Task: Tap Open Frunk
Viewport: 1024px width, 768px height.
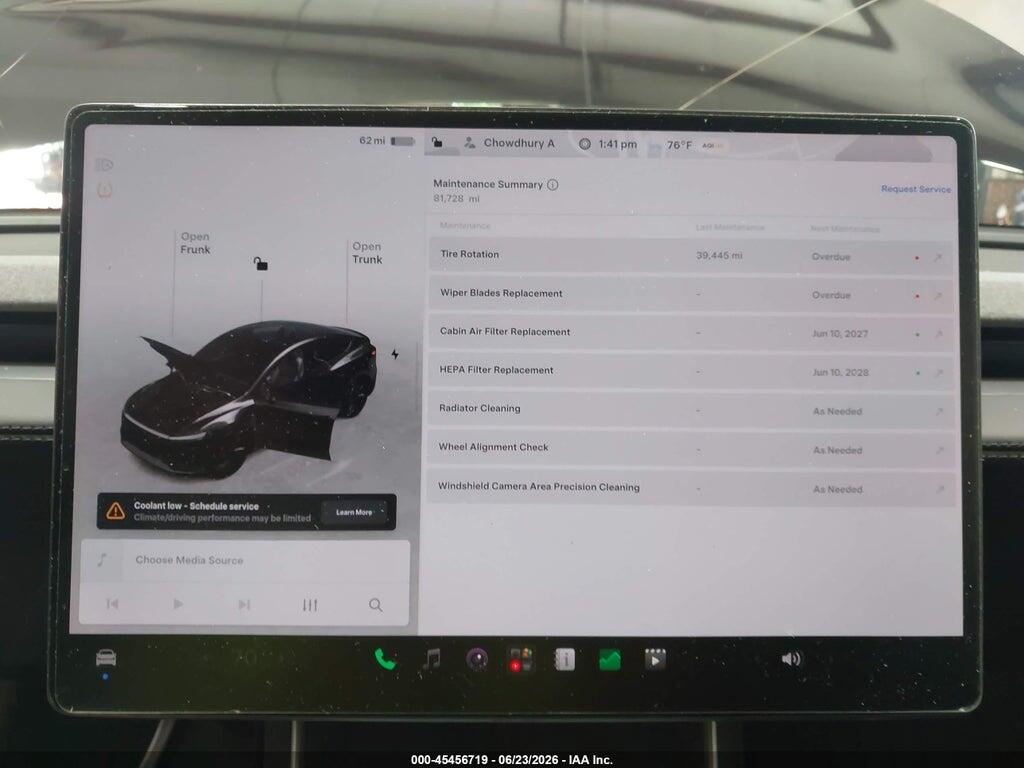Action: click(195, 243)
